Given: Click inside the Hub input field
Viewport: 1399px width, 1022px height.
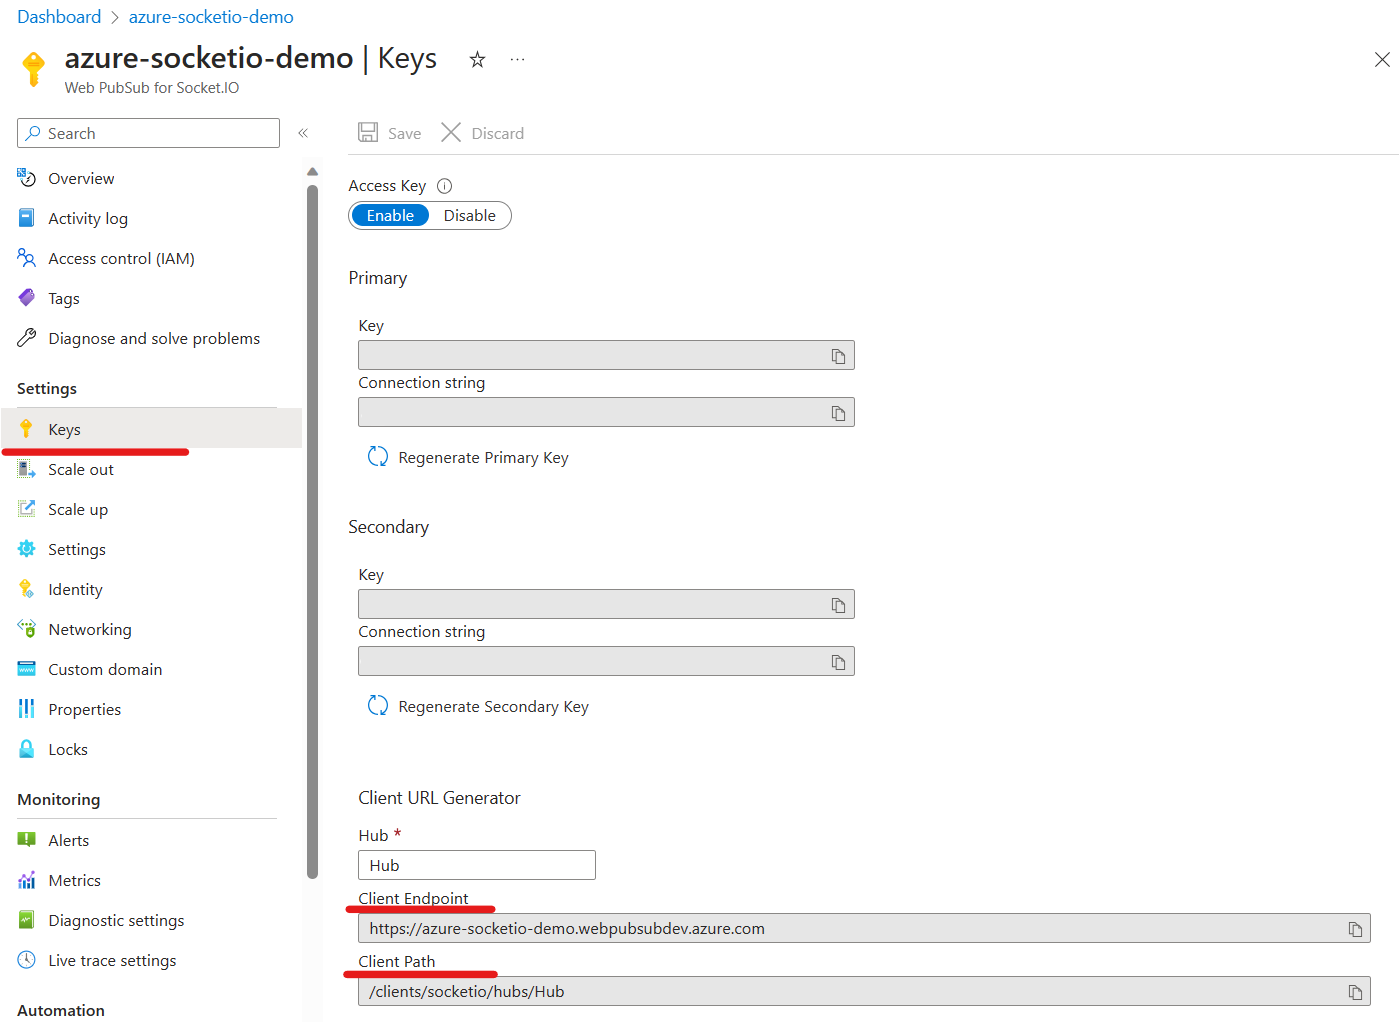Looking at the screenshot, I should point(476,864).
